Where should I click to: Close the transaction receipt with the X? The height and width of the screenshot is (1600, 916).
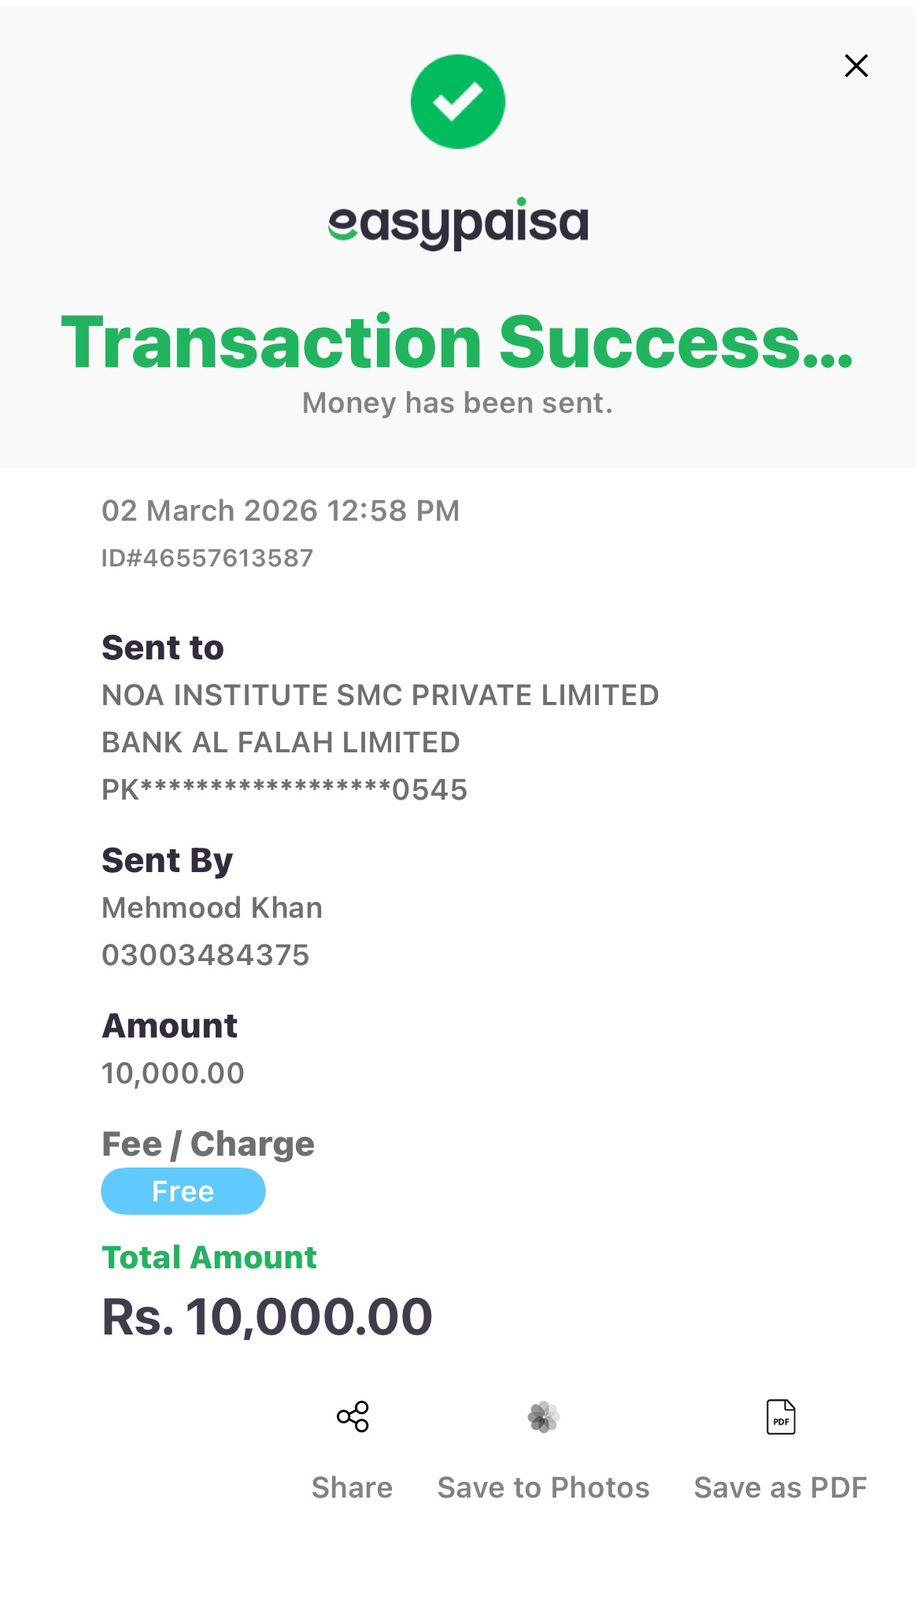856,66
